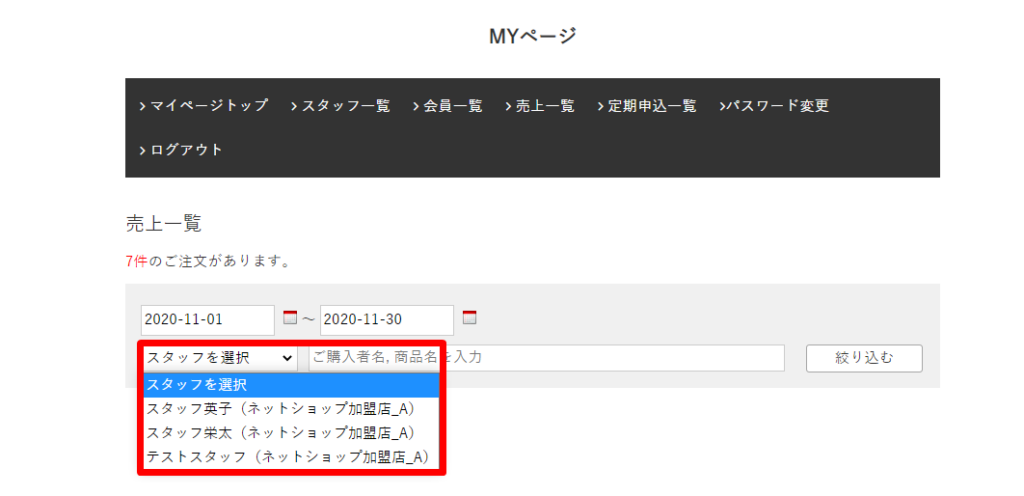Click the 売上一覧 section heading
1024x496 pixels.
point(163,223)
